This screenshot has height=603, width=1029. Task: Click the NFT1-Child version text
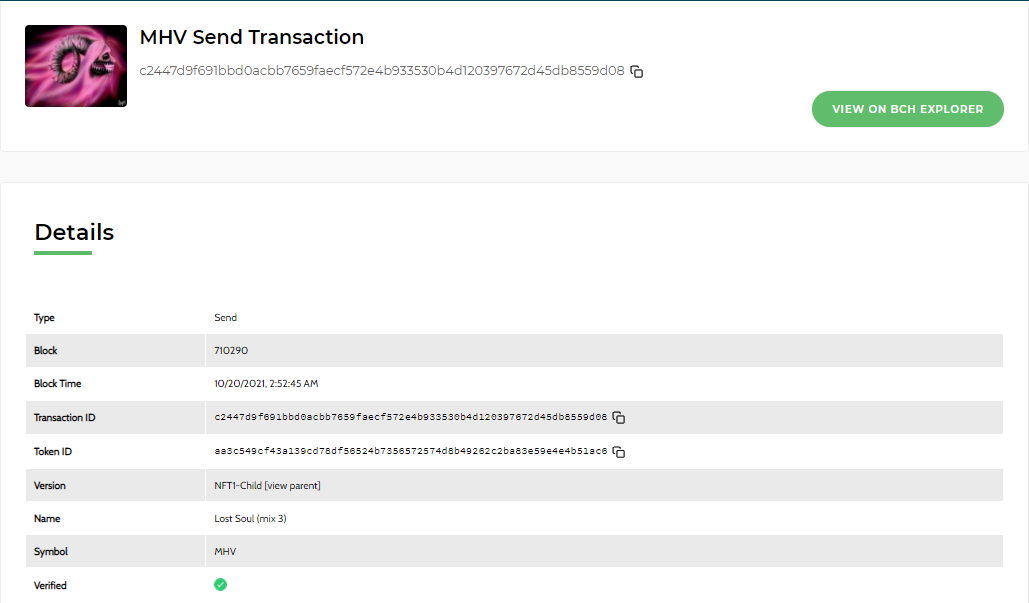[238, 486]
